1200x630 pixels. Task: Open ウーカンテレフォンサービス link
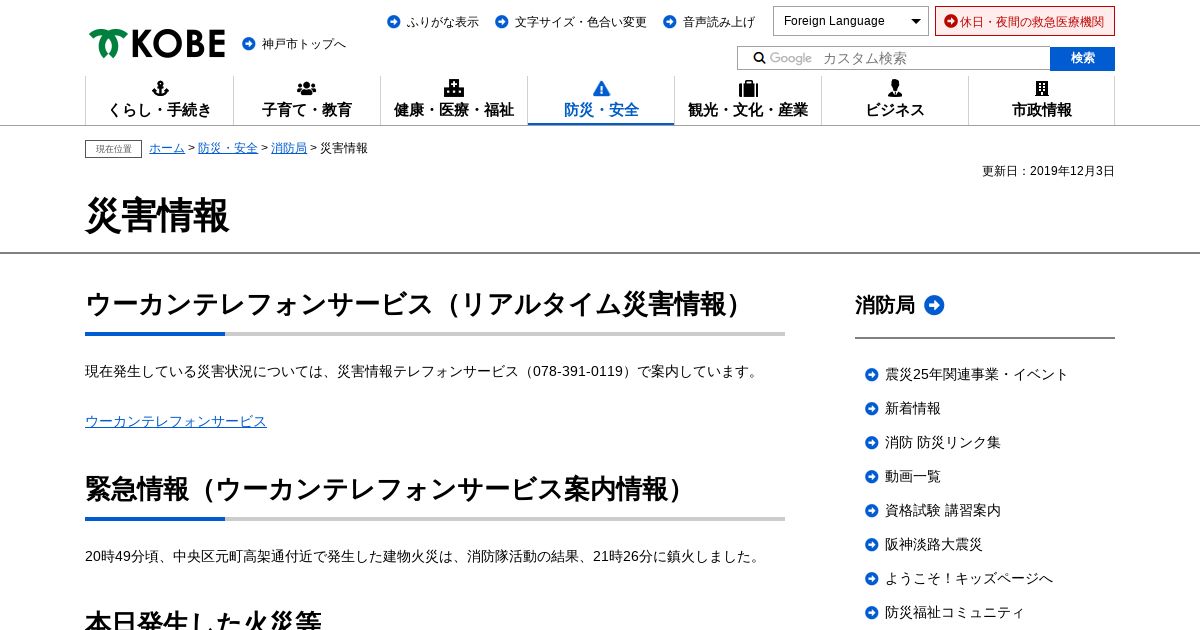[x=176, y=421]
